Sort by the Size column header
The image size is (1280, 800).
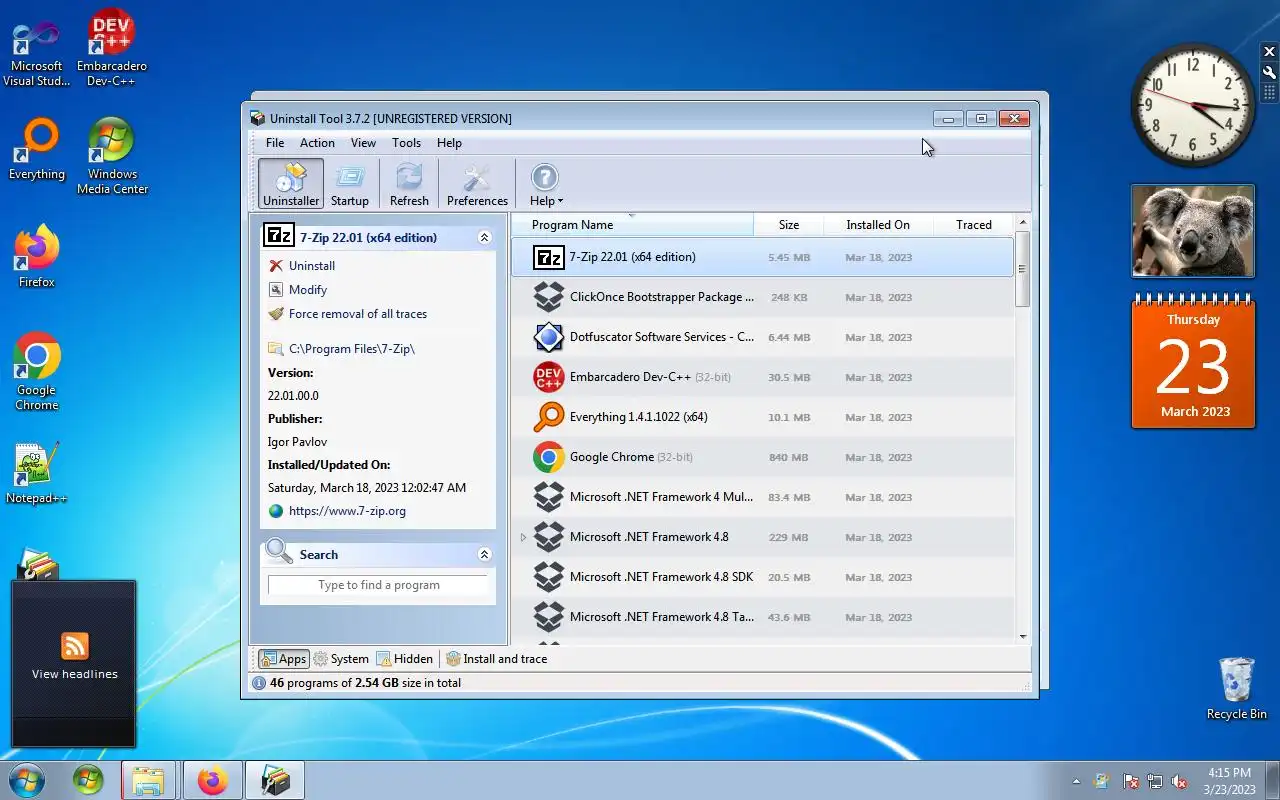[x=789, y=225]
